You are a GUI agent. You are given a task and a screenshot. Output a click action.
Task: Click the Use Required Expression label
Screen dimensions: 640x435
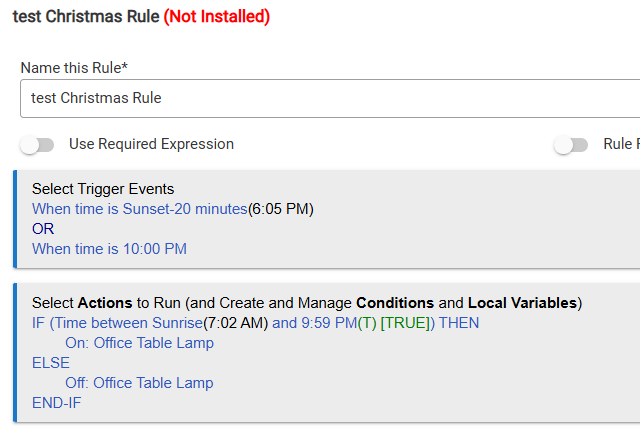[x=151, y=145]
